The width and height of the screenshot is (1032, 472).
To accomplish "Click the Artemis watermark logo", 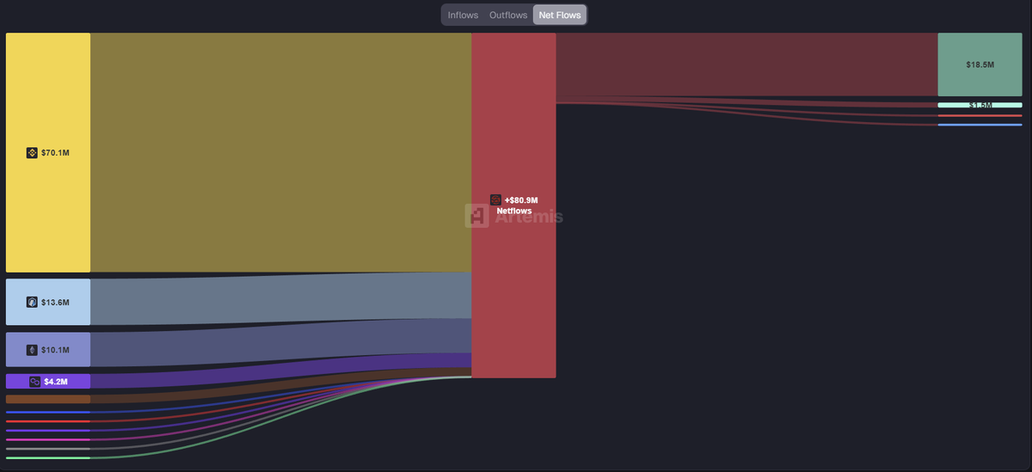I will point(478,216).
